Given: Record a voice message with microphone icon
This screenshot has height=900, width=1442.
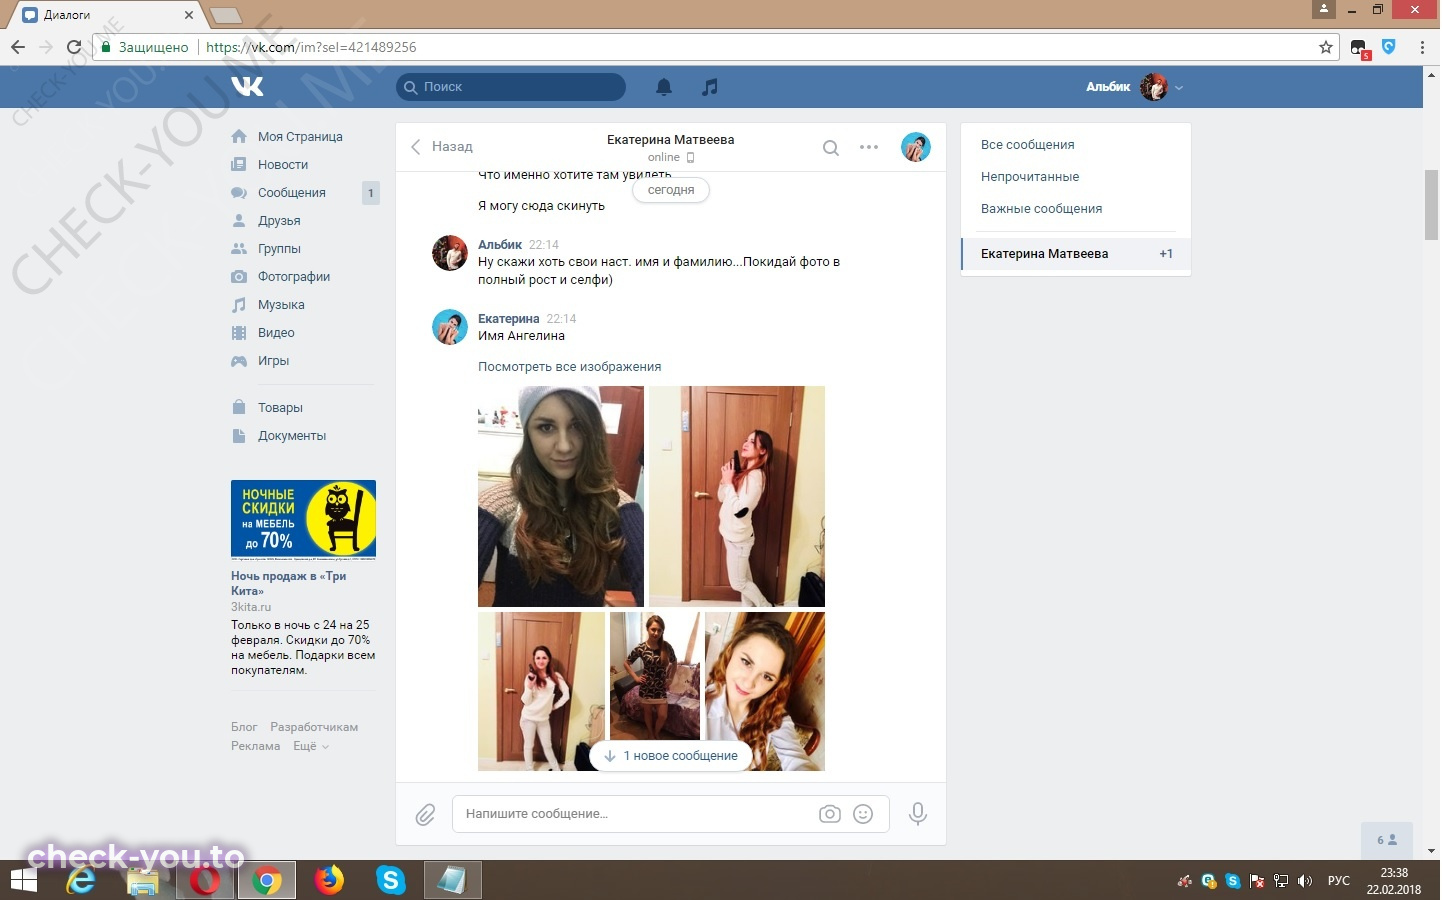Looking at the screenshot, I should coord(917,814).
